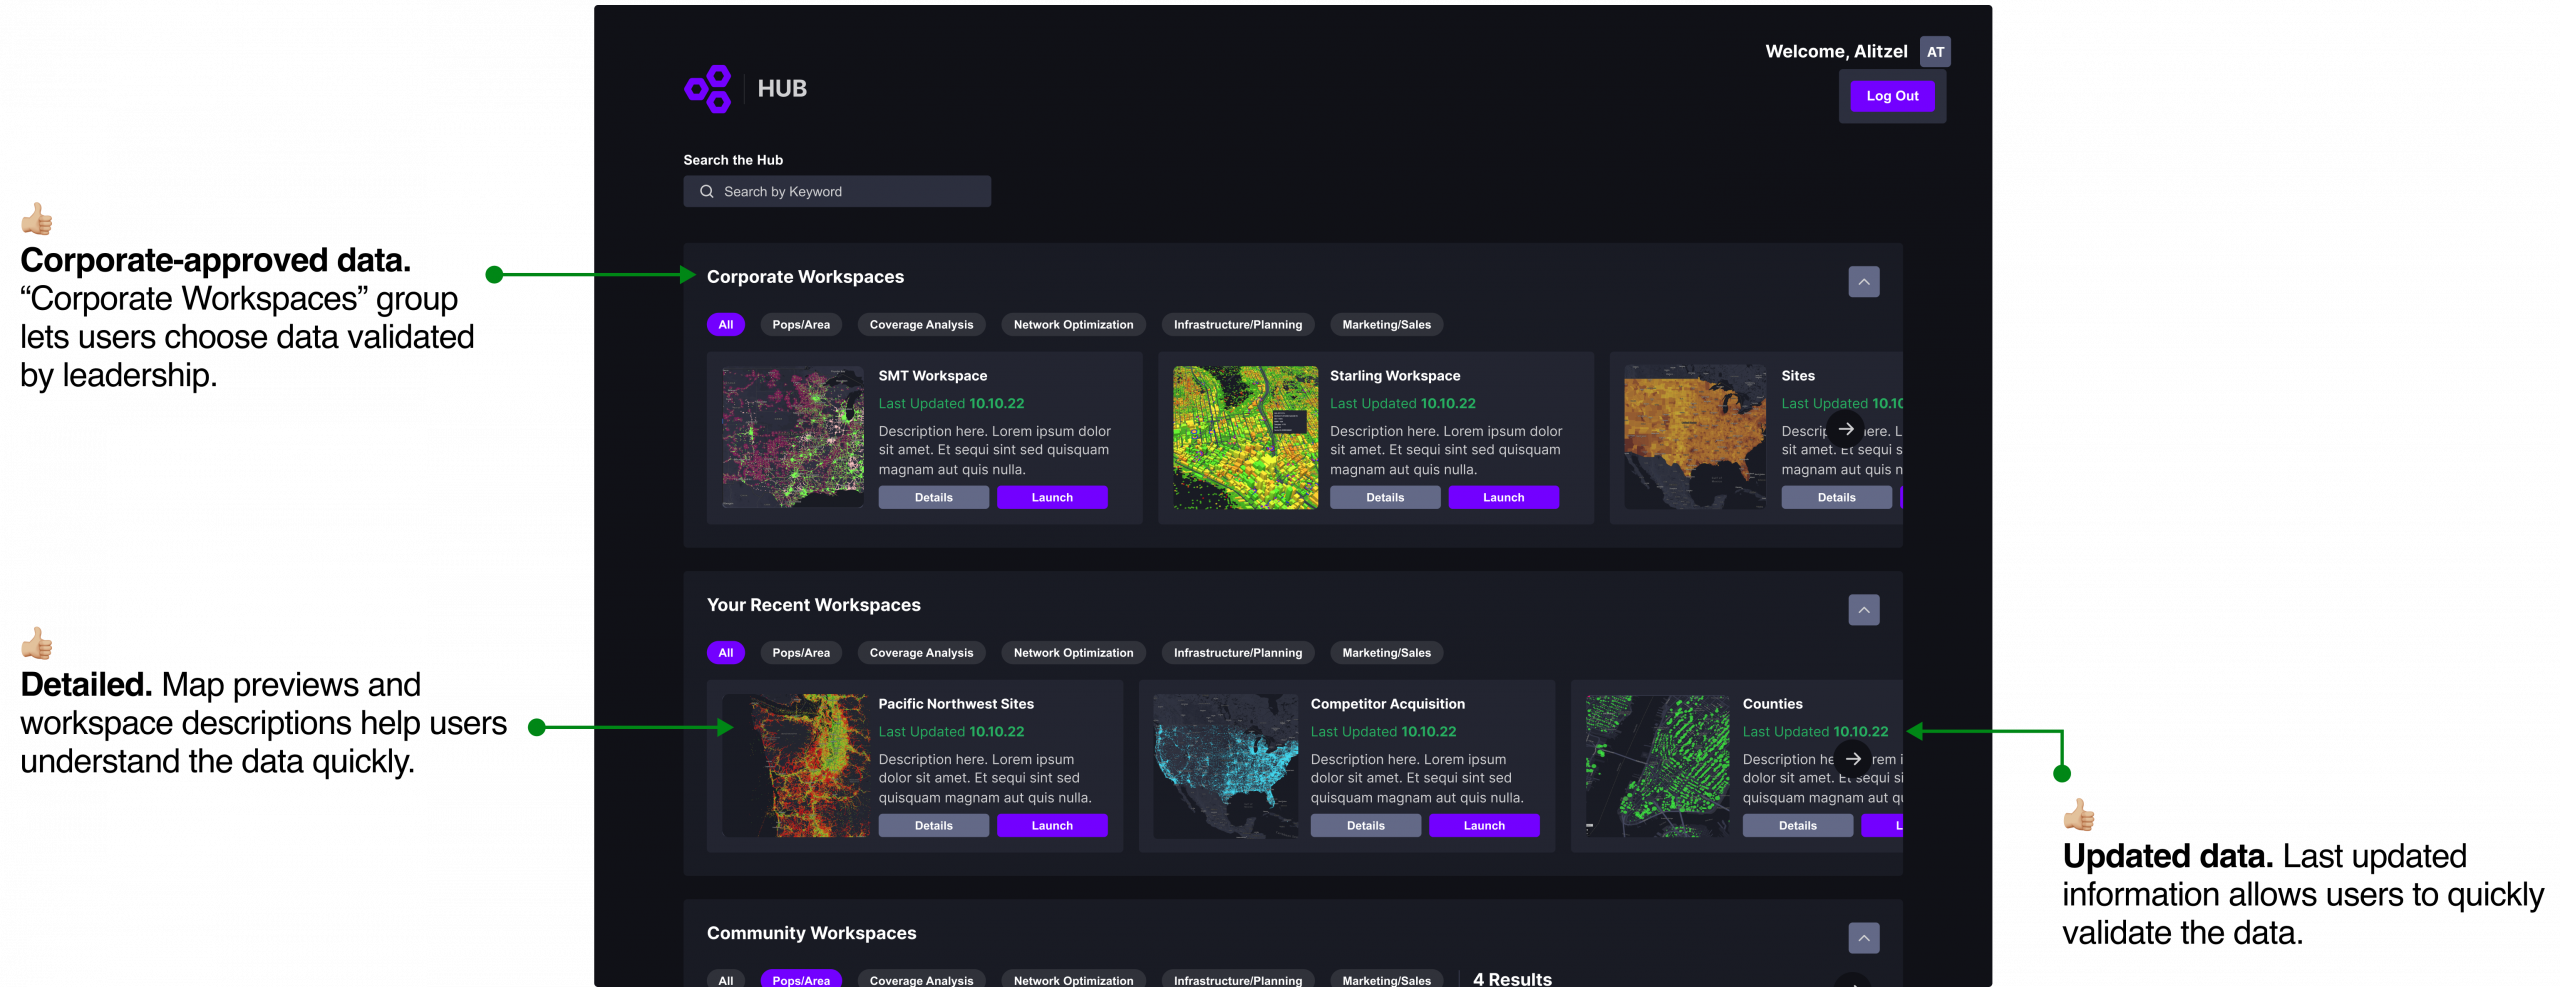Open the Starling Workspace map thumbnail
This screenshot has width=2560, height=987.
pos(1245,438)
